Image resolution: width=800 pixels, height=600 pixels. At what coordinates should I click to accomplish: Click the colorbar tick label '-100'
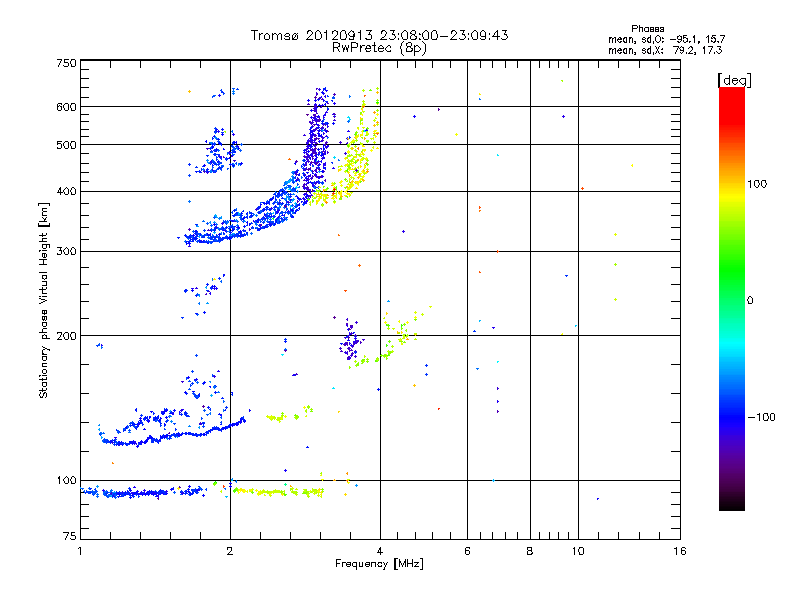coord(761,417)
